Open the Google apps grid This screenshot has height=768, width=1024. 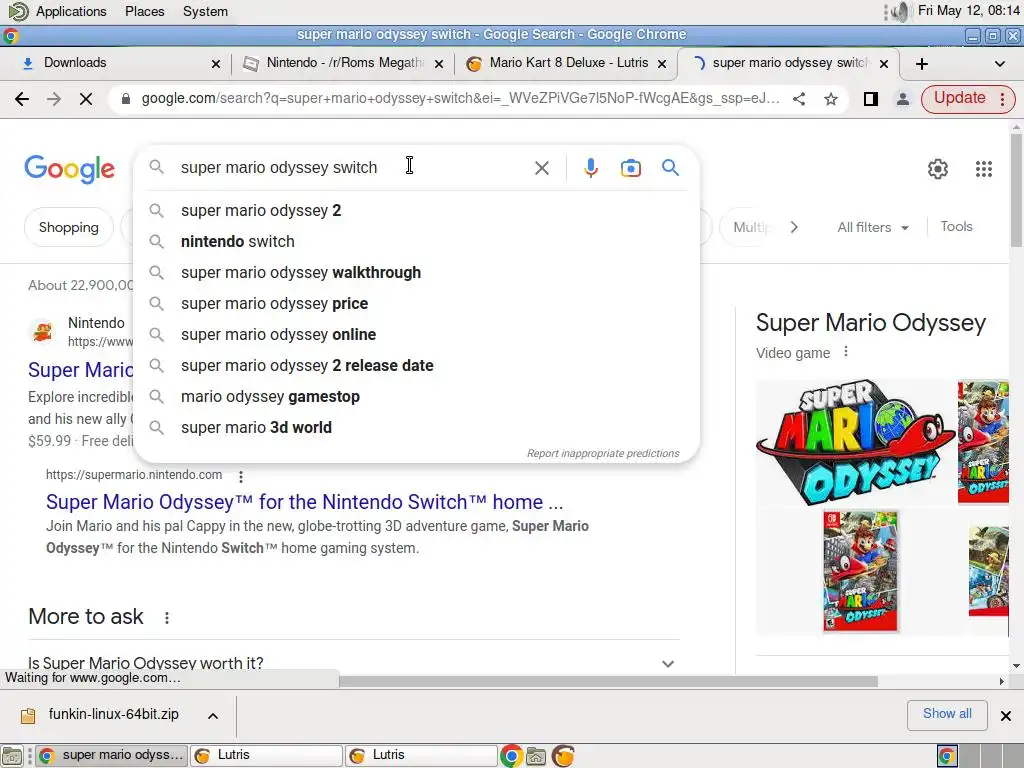tap(984, 168)
